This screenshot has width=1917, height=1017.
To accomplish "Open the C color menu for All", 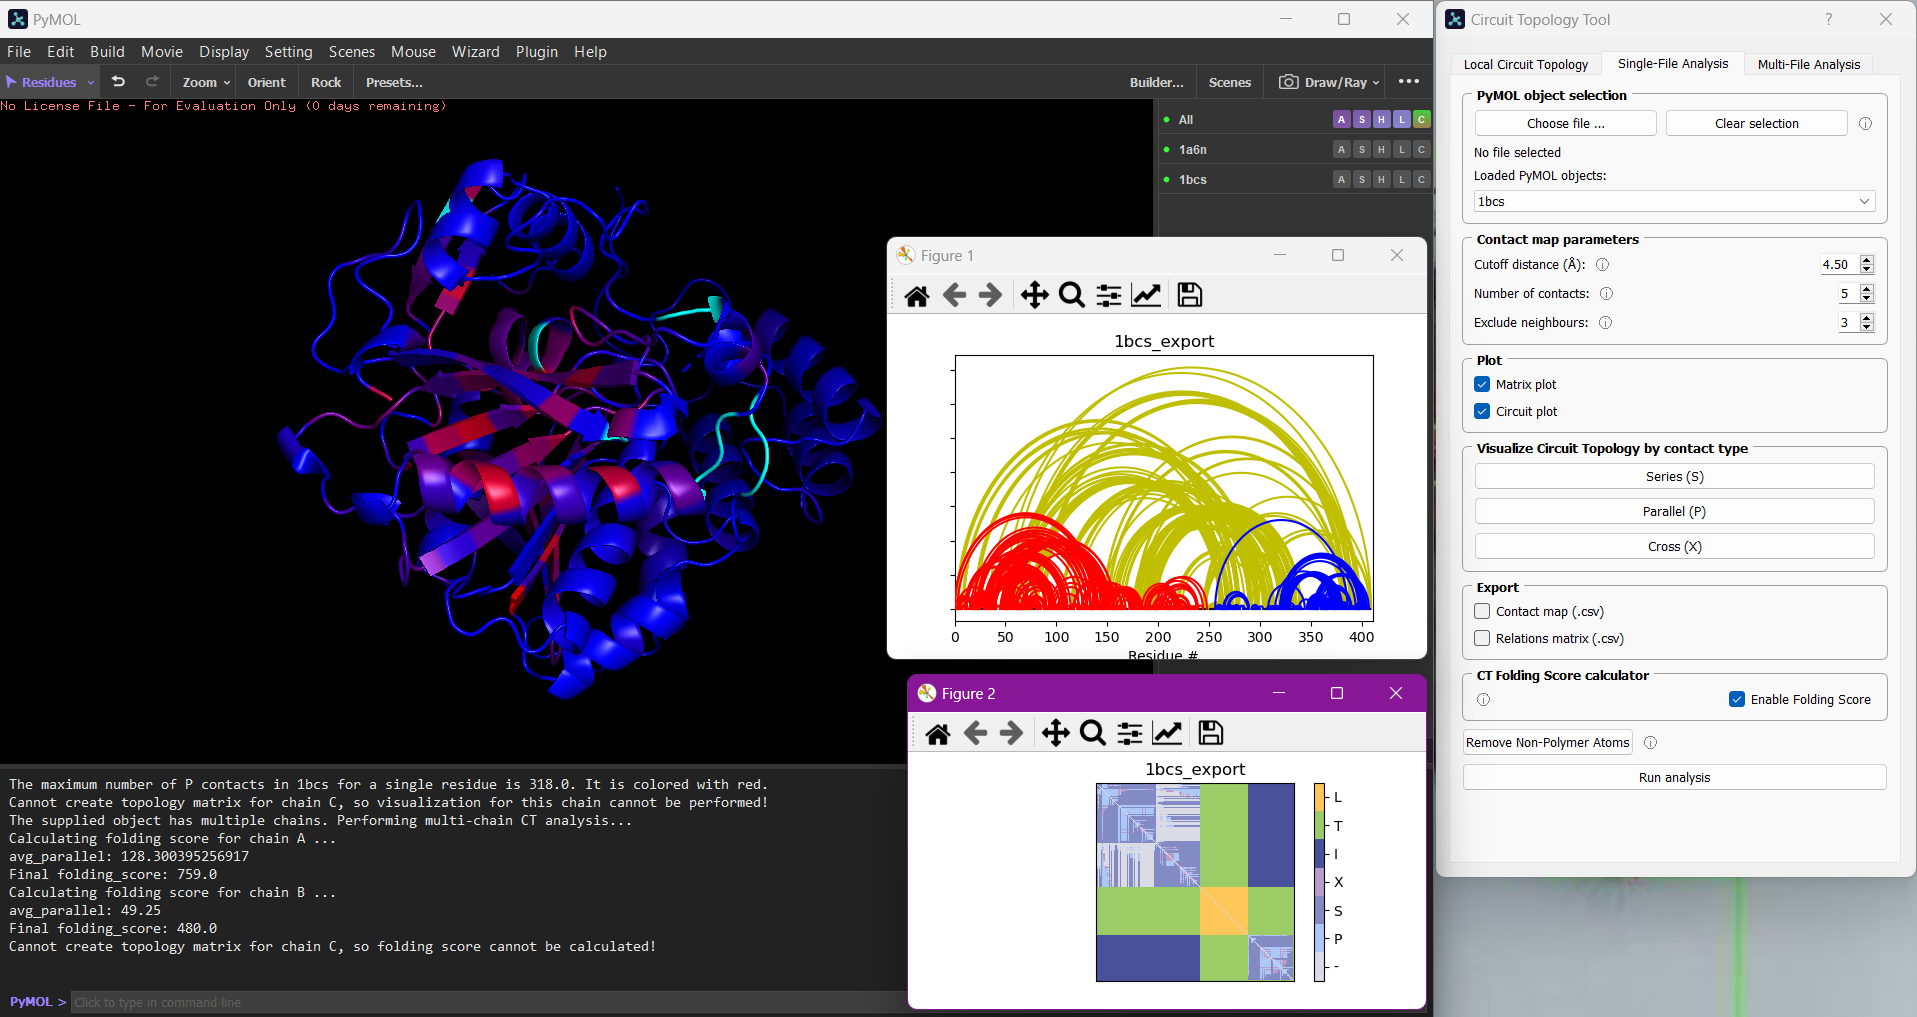I will (1421, 120).
